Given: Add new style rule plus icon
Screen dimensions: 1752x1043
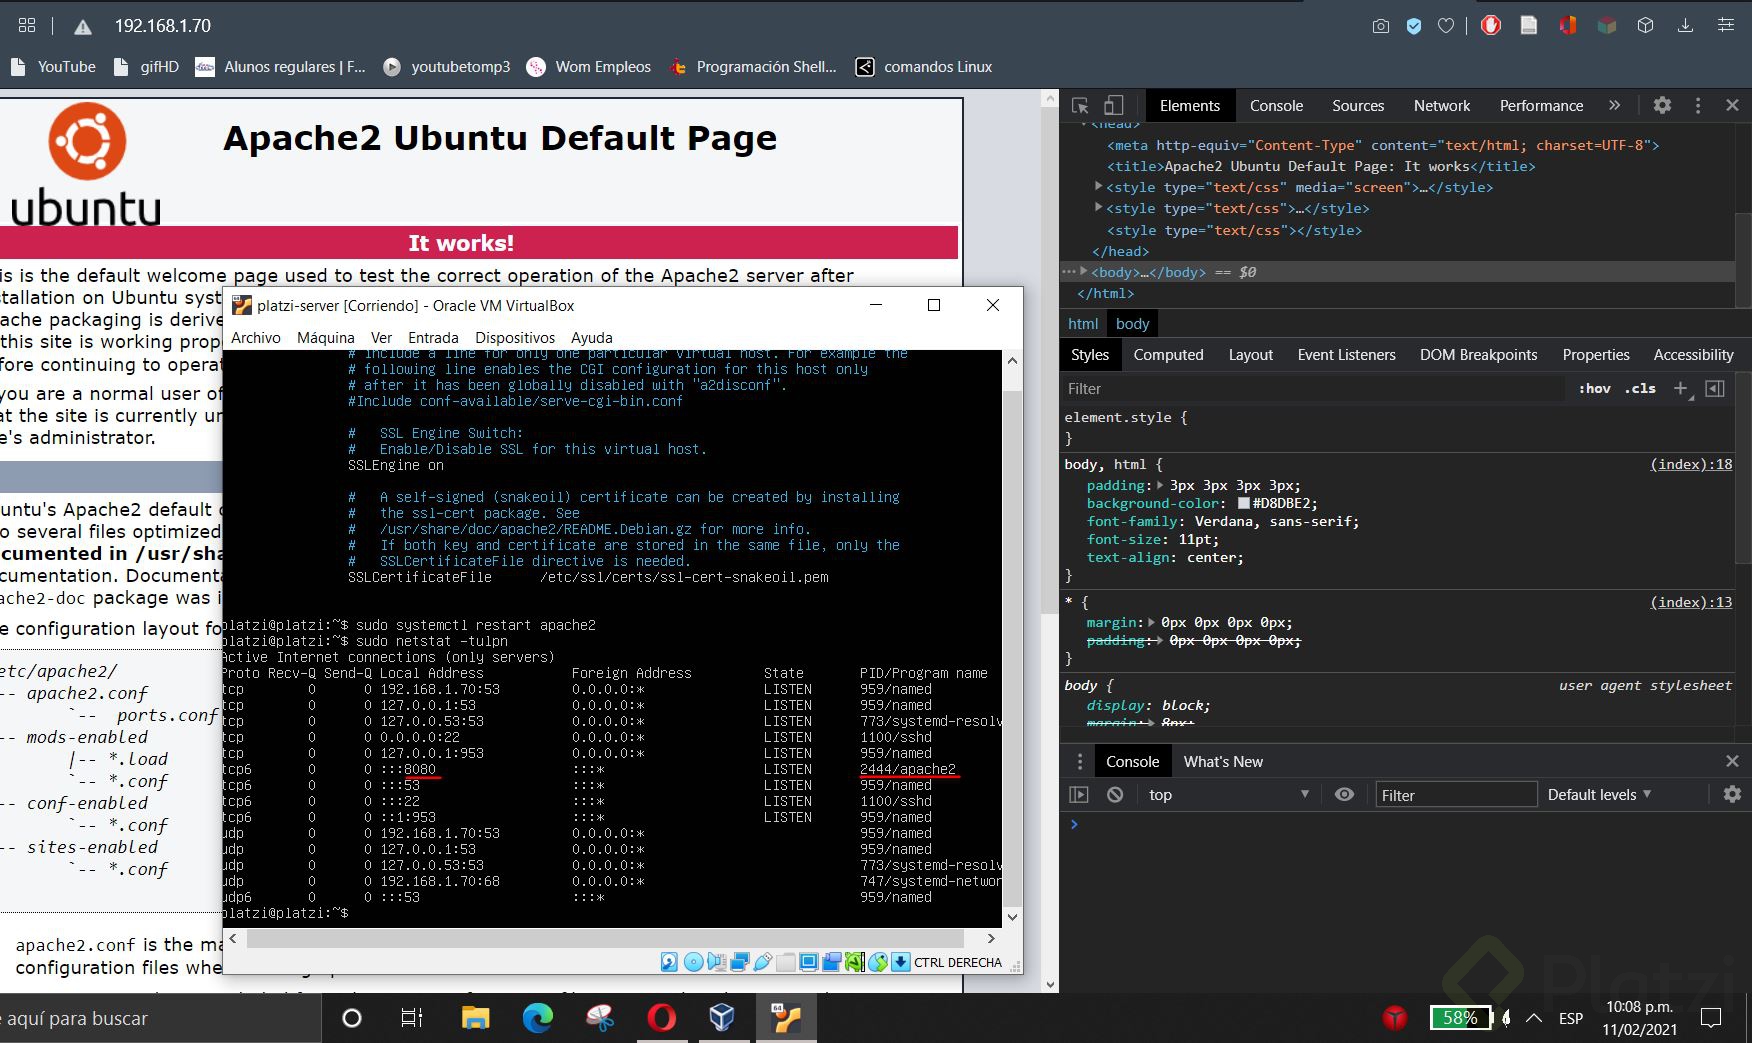Looking at the screenshot, I should [x=1681, y=388].
